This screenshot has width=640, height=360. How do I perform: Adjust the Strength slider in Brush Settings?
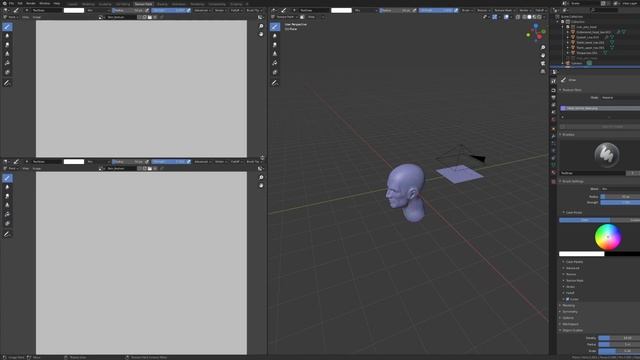620,202
